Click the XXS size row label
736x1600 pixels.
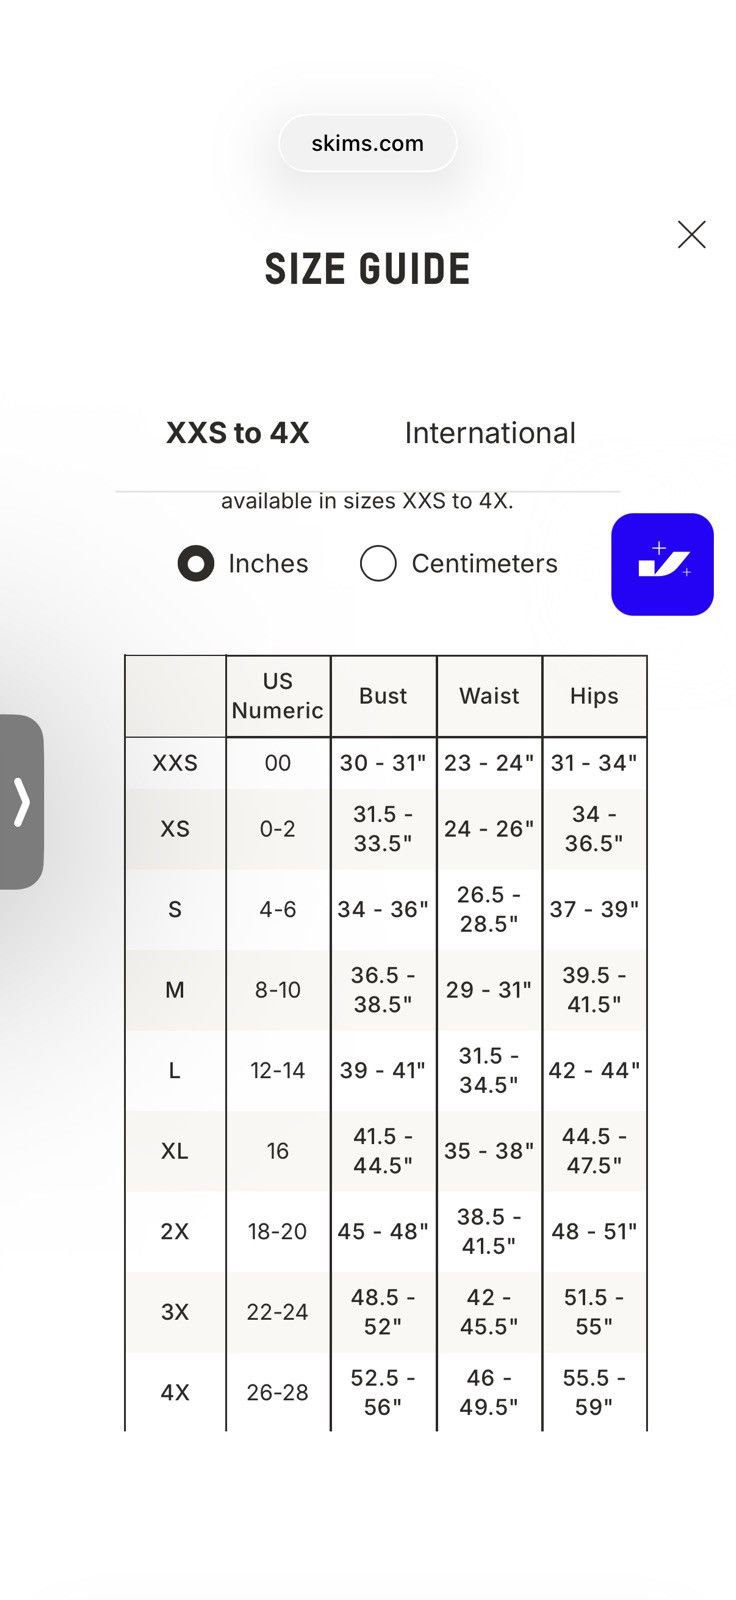[x=175, y=763]
